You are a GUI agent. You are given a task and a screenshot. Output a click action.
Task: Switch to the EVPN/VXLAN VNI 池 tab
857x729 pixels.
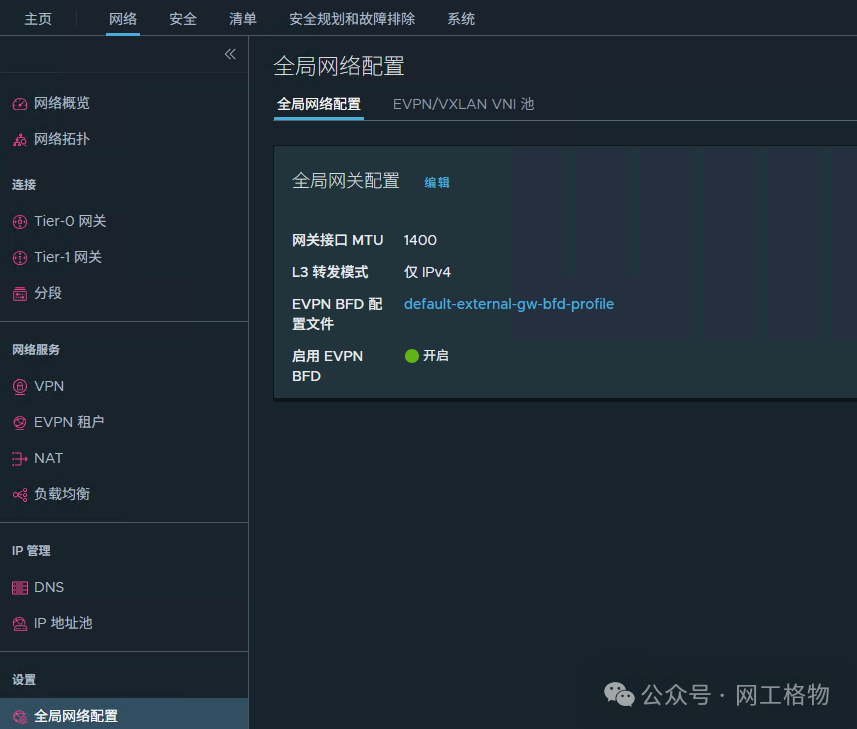coord(463,103)
